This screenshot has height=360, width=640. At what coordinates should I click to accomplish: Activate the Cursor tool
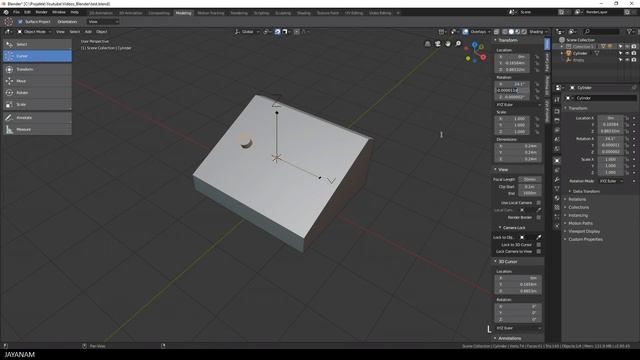38,56
